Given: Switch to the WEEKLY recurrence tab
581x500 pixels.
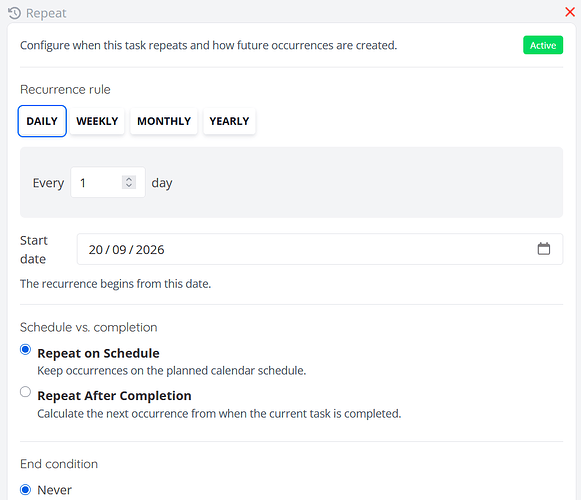Looking at the screenshot, I should point(97,121).
